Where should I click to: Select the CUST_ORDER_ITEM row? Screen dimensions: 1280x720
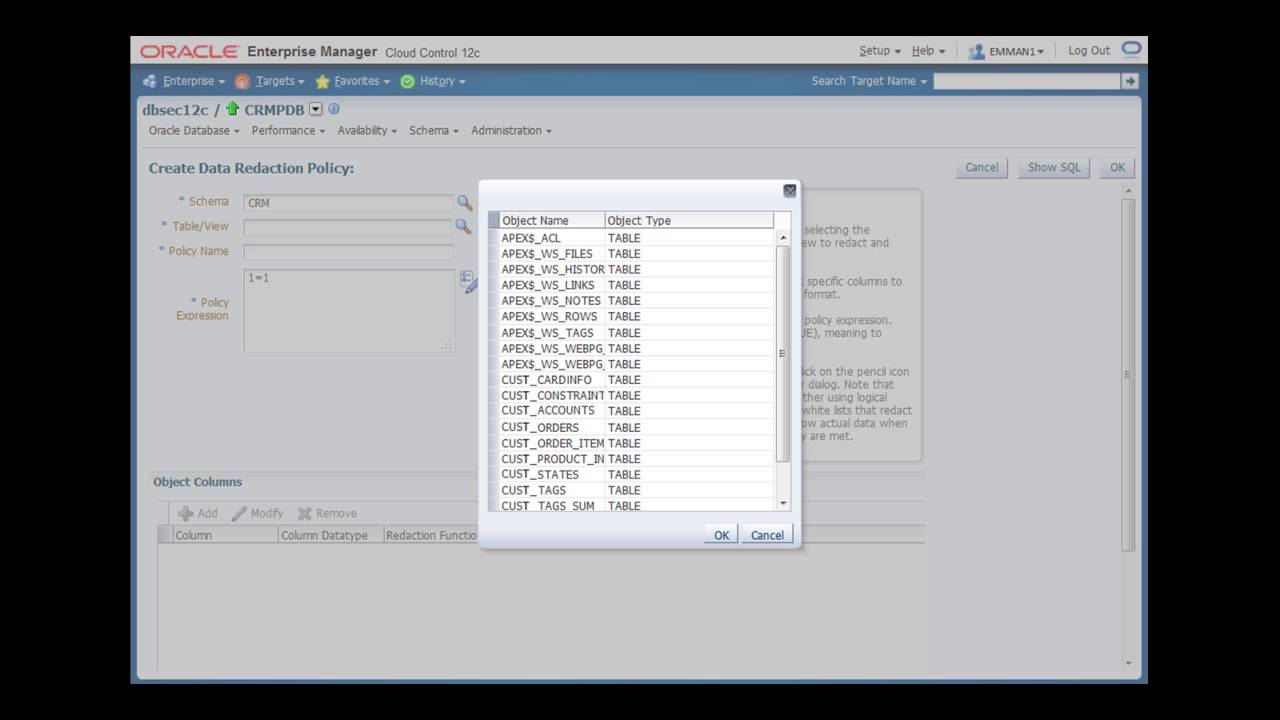coord(636,443)
